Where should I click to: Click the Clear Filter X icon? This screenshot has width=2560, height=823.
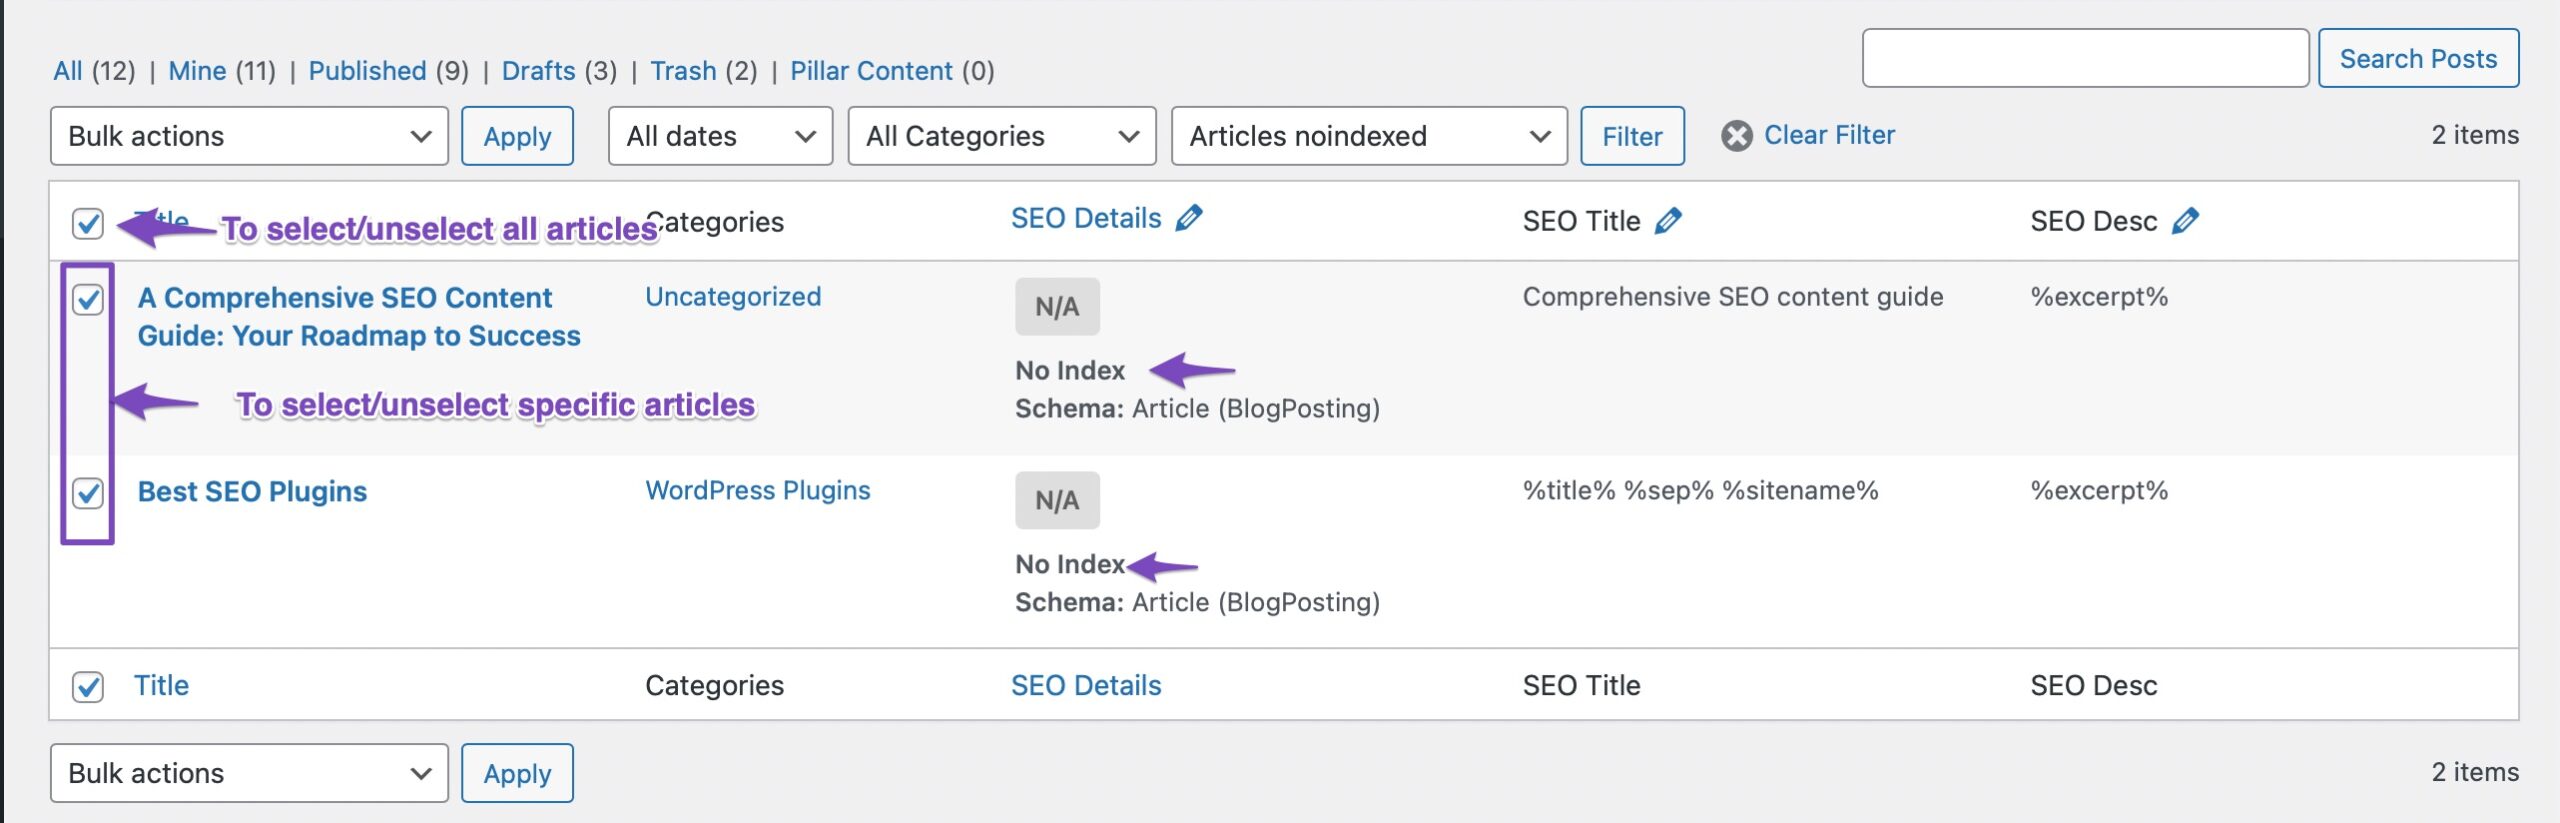click(1737, 136)
